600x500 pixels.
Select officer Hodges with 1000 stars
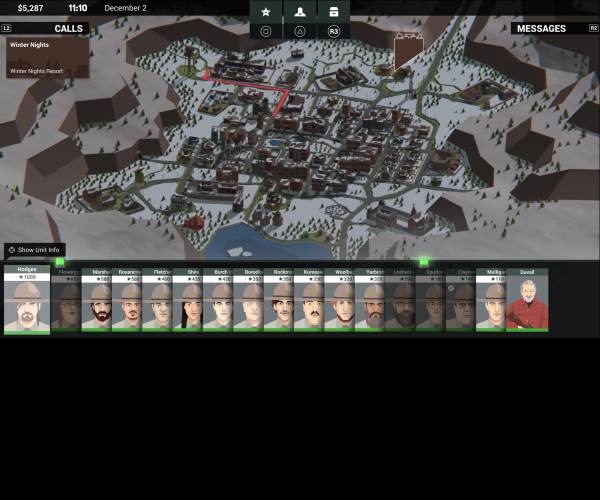[x=27, y=300]
